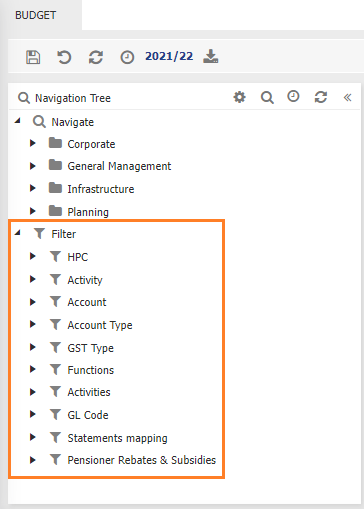This screenshot has width=364, height=509.
Task: Open Navigation Tree settings gear
Action: pyautogui.click(x=239, y=97)
